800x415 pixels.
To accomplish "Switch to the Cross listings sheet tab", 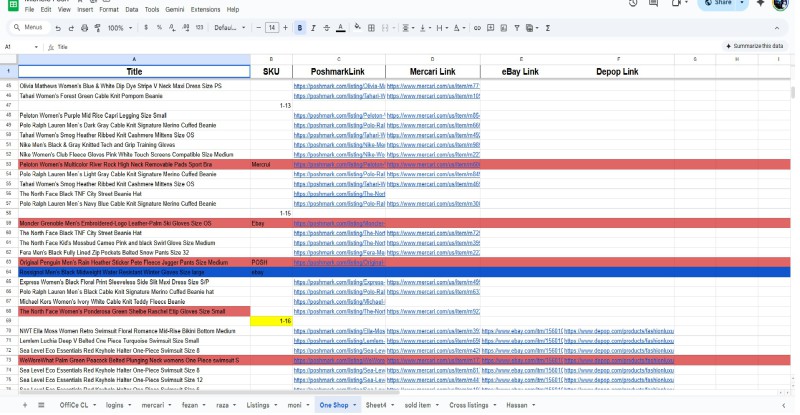I will coord(470,405).
